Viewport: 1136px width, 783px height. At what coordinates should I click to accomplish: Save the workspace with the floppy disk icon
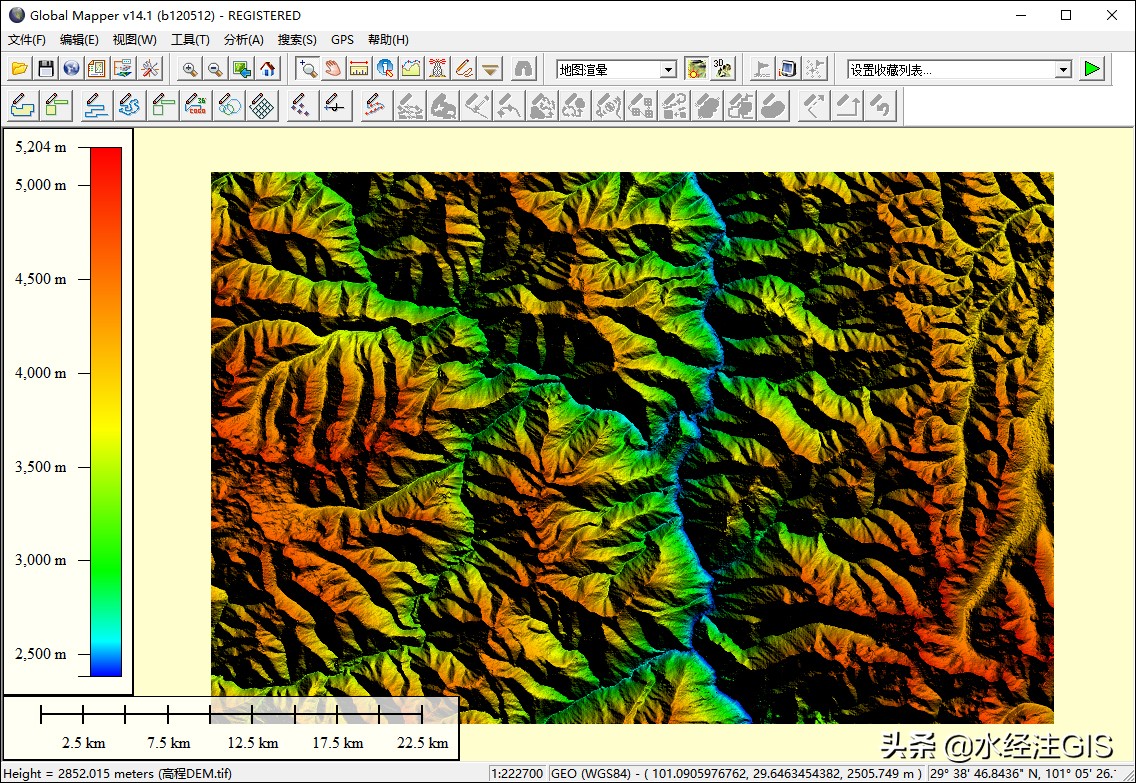point(46,69)
